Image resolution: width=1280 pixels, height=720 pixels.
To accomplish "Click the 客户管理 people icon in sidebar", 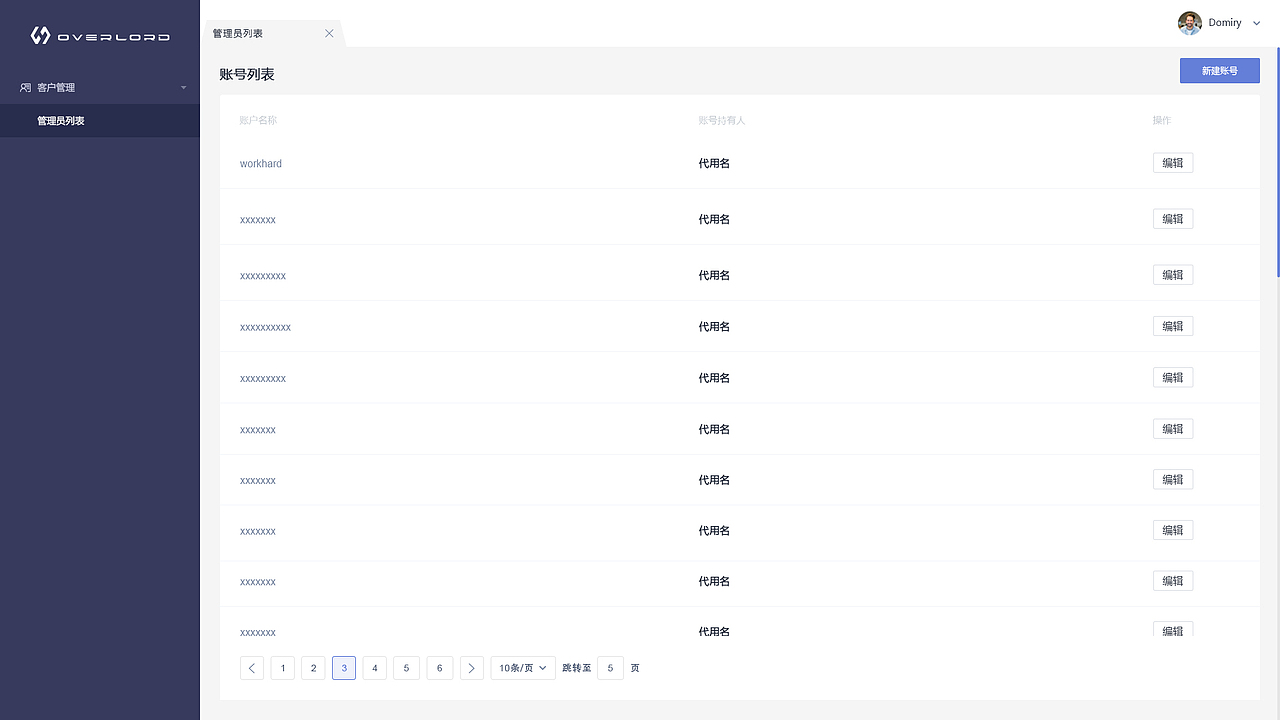I will [x=25, y=88].
